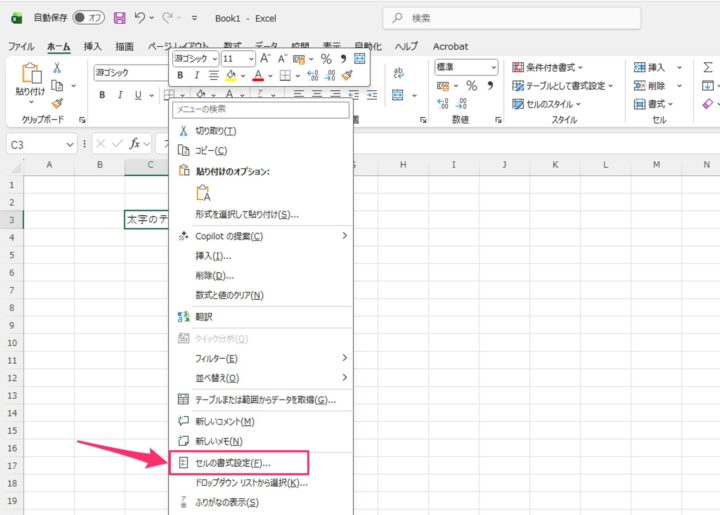Select the Cut scissors icon in ribbon
This screenshot has height=515, width=720.
(x=58, y=67)
